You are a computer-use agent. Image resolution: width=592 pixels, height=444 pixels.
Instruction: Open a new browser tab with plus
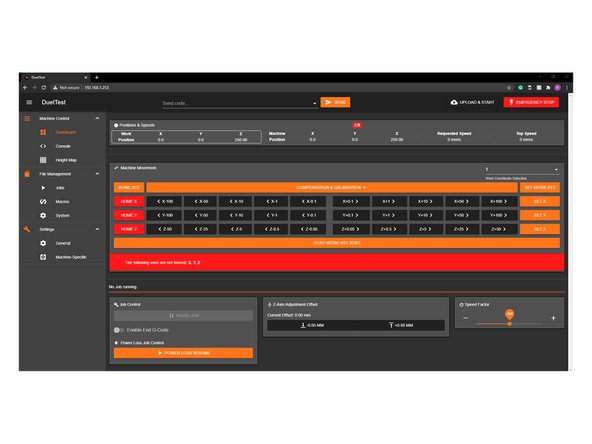pyautogui.click(x=97, y=77)
